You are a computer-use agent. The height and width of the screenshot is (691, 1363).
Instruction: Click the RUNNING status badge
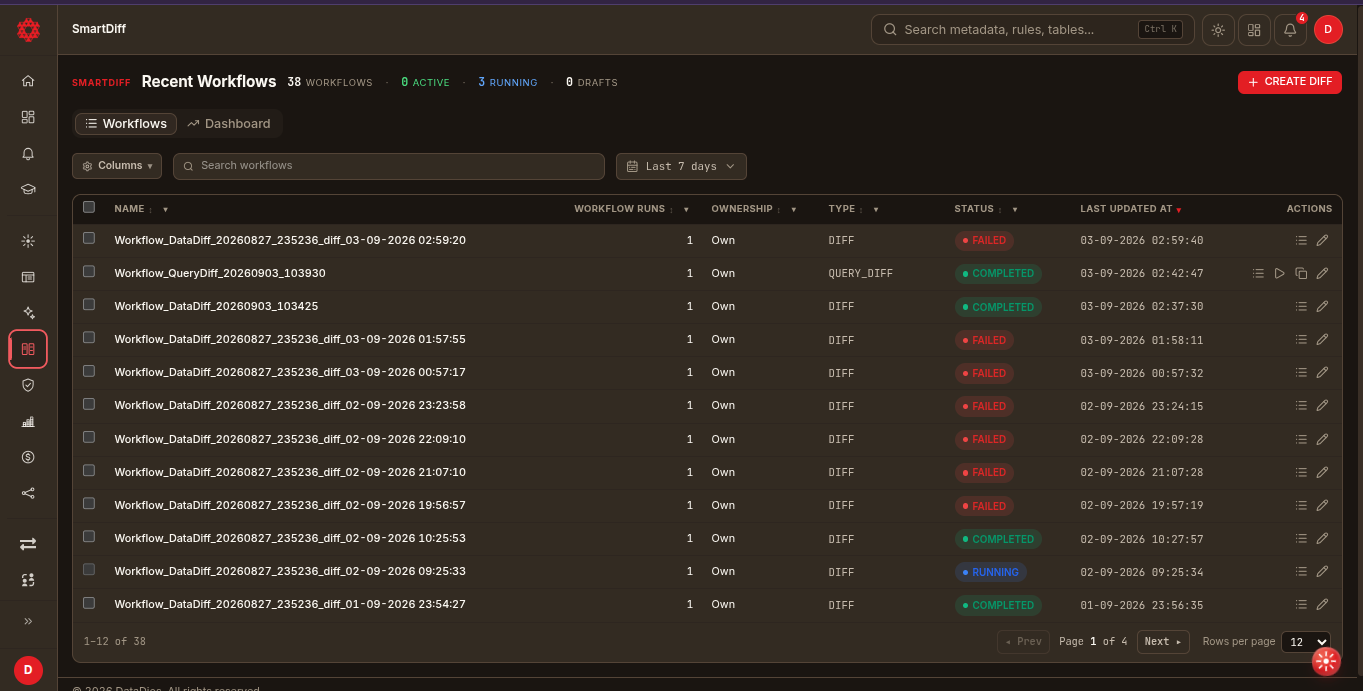click(990, 572)
